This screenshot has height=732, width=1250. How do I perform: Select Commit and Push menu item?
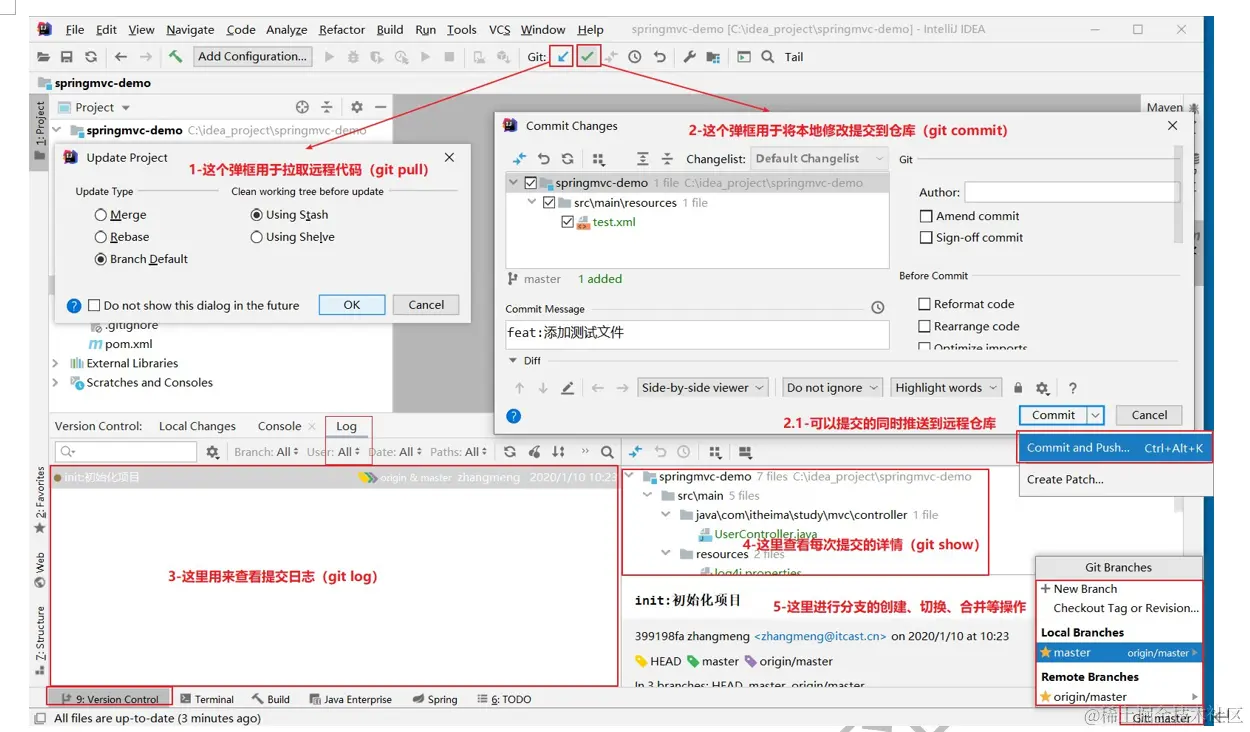coord(1115,448)
